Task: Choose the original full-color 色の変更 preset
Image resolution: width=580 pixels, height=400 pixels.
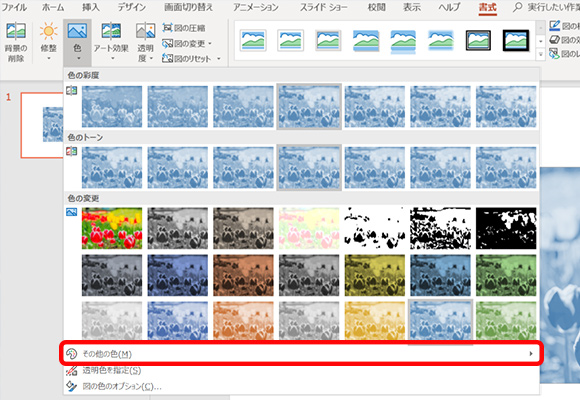Action: [x=112, y=228]
